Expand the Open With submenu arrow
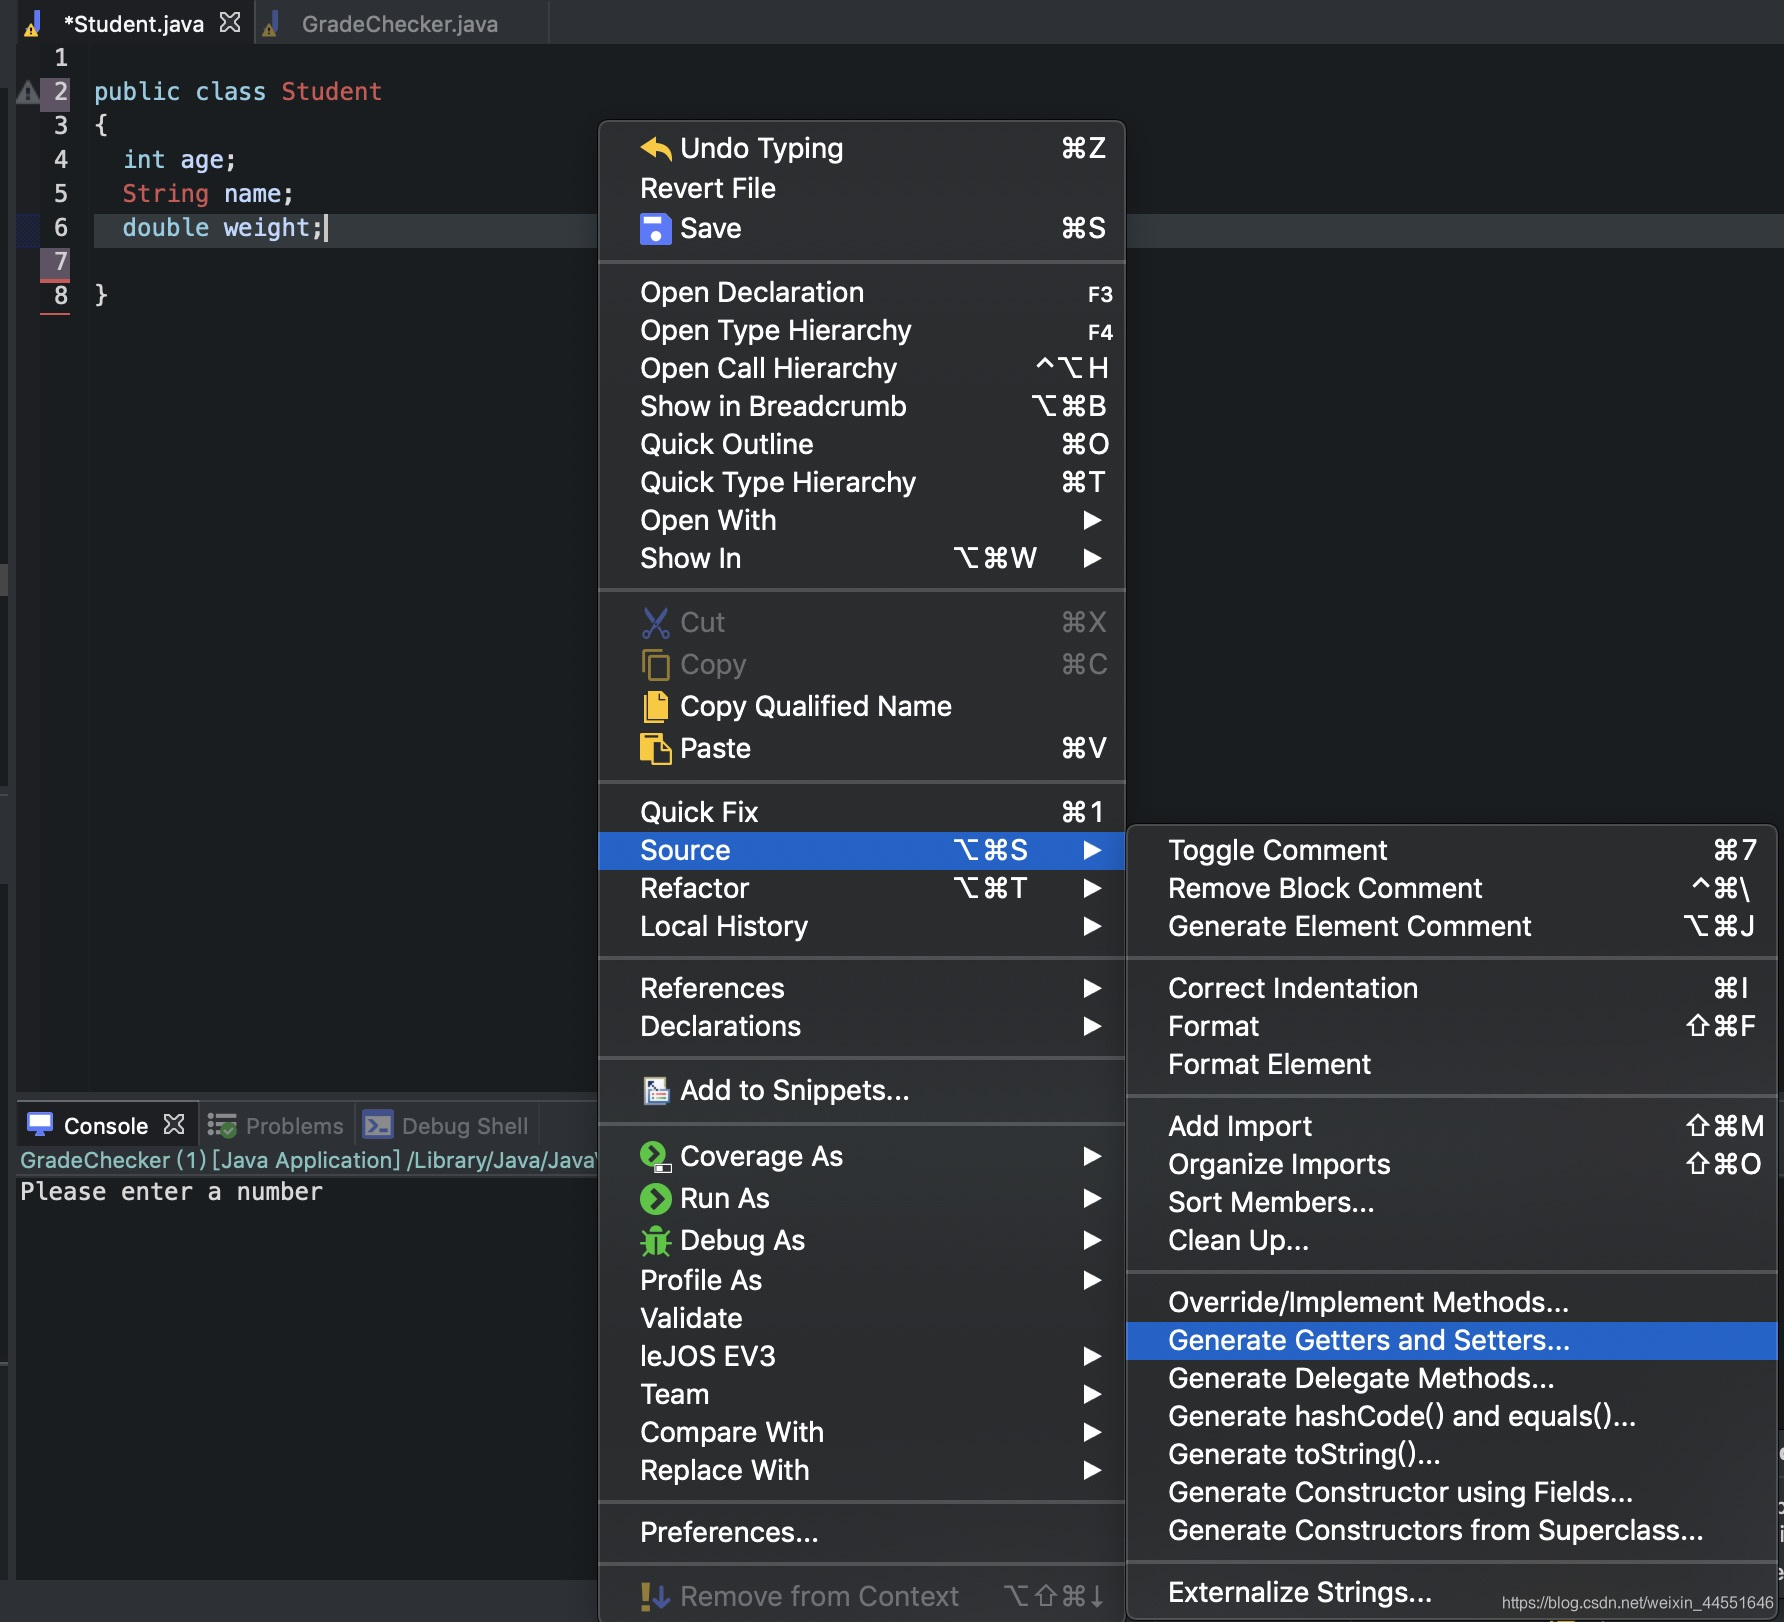This screenshot has width=1784, height=1622. click(x=1092, y=521)
